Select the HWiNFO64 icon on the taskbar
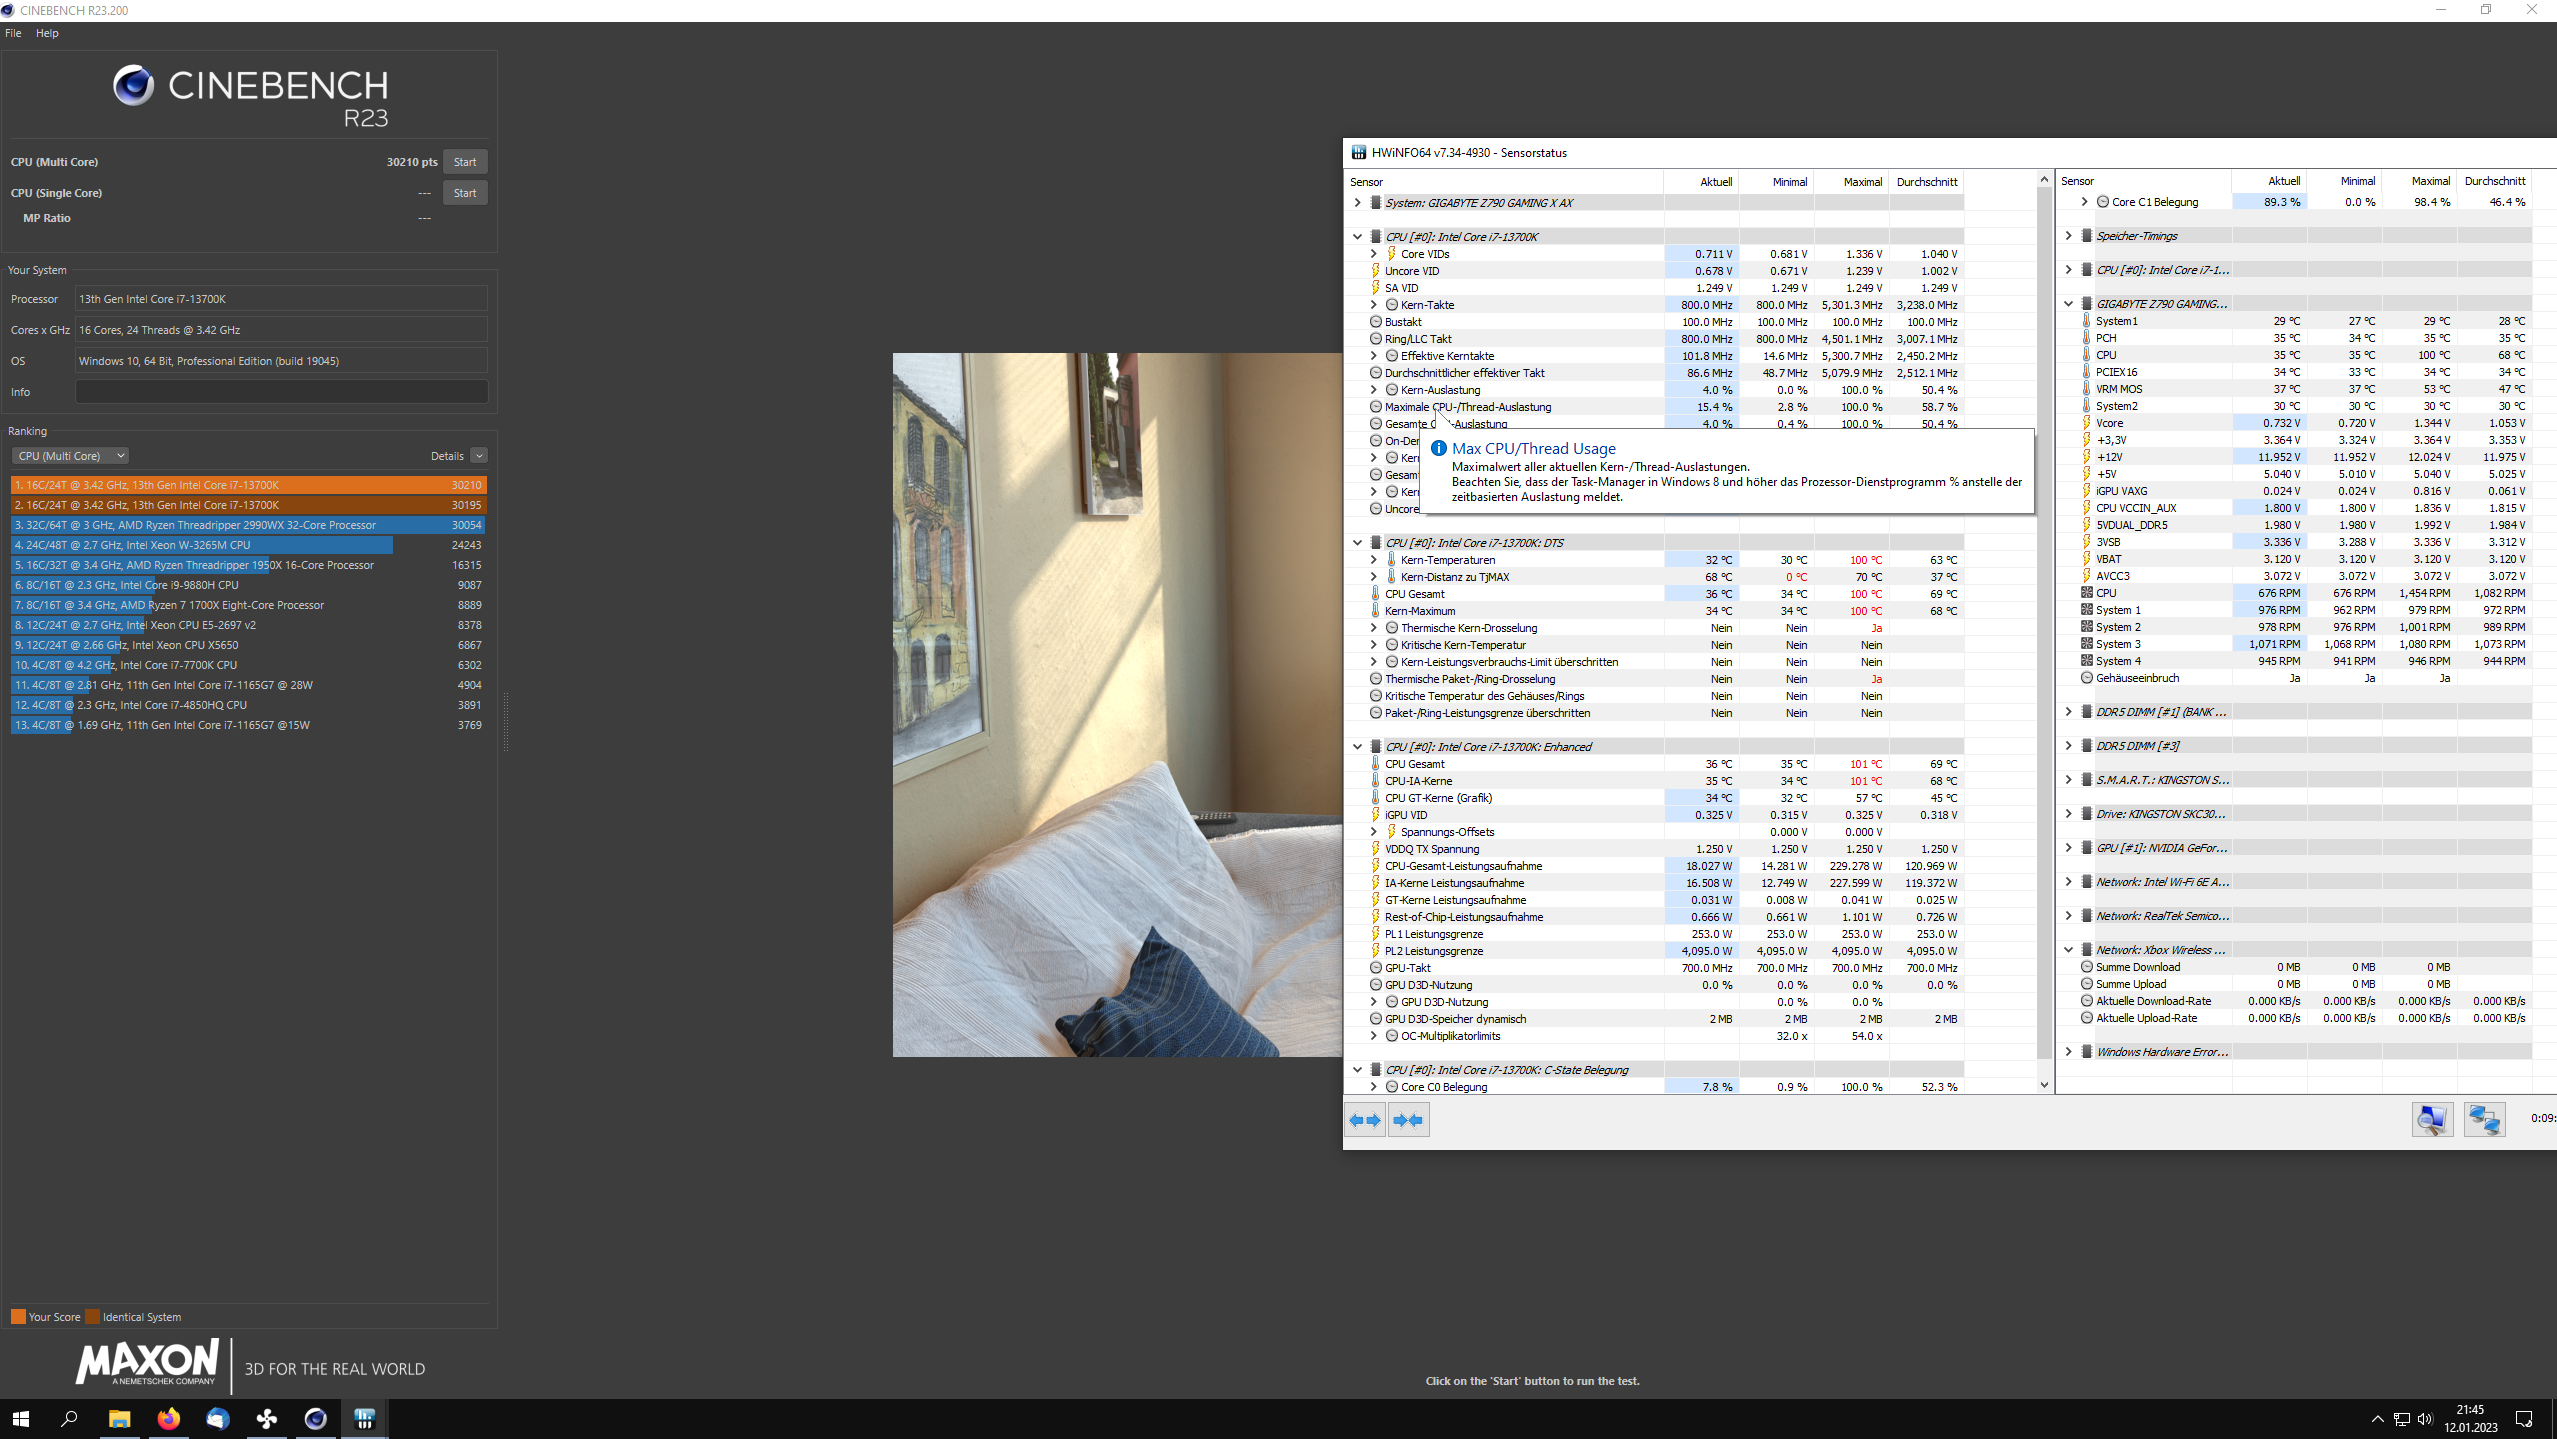Image resolution: width=2557 pixels, height=1439 pixels. pyautogui.click(x=364, y=1418)
